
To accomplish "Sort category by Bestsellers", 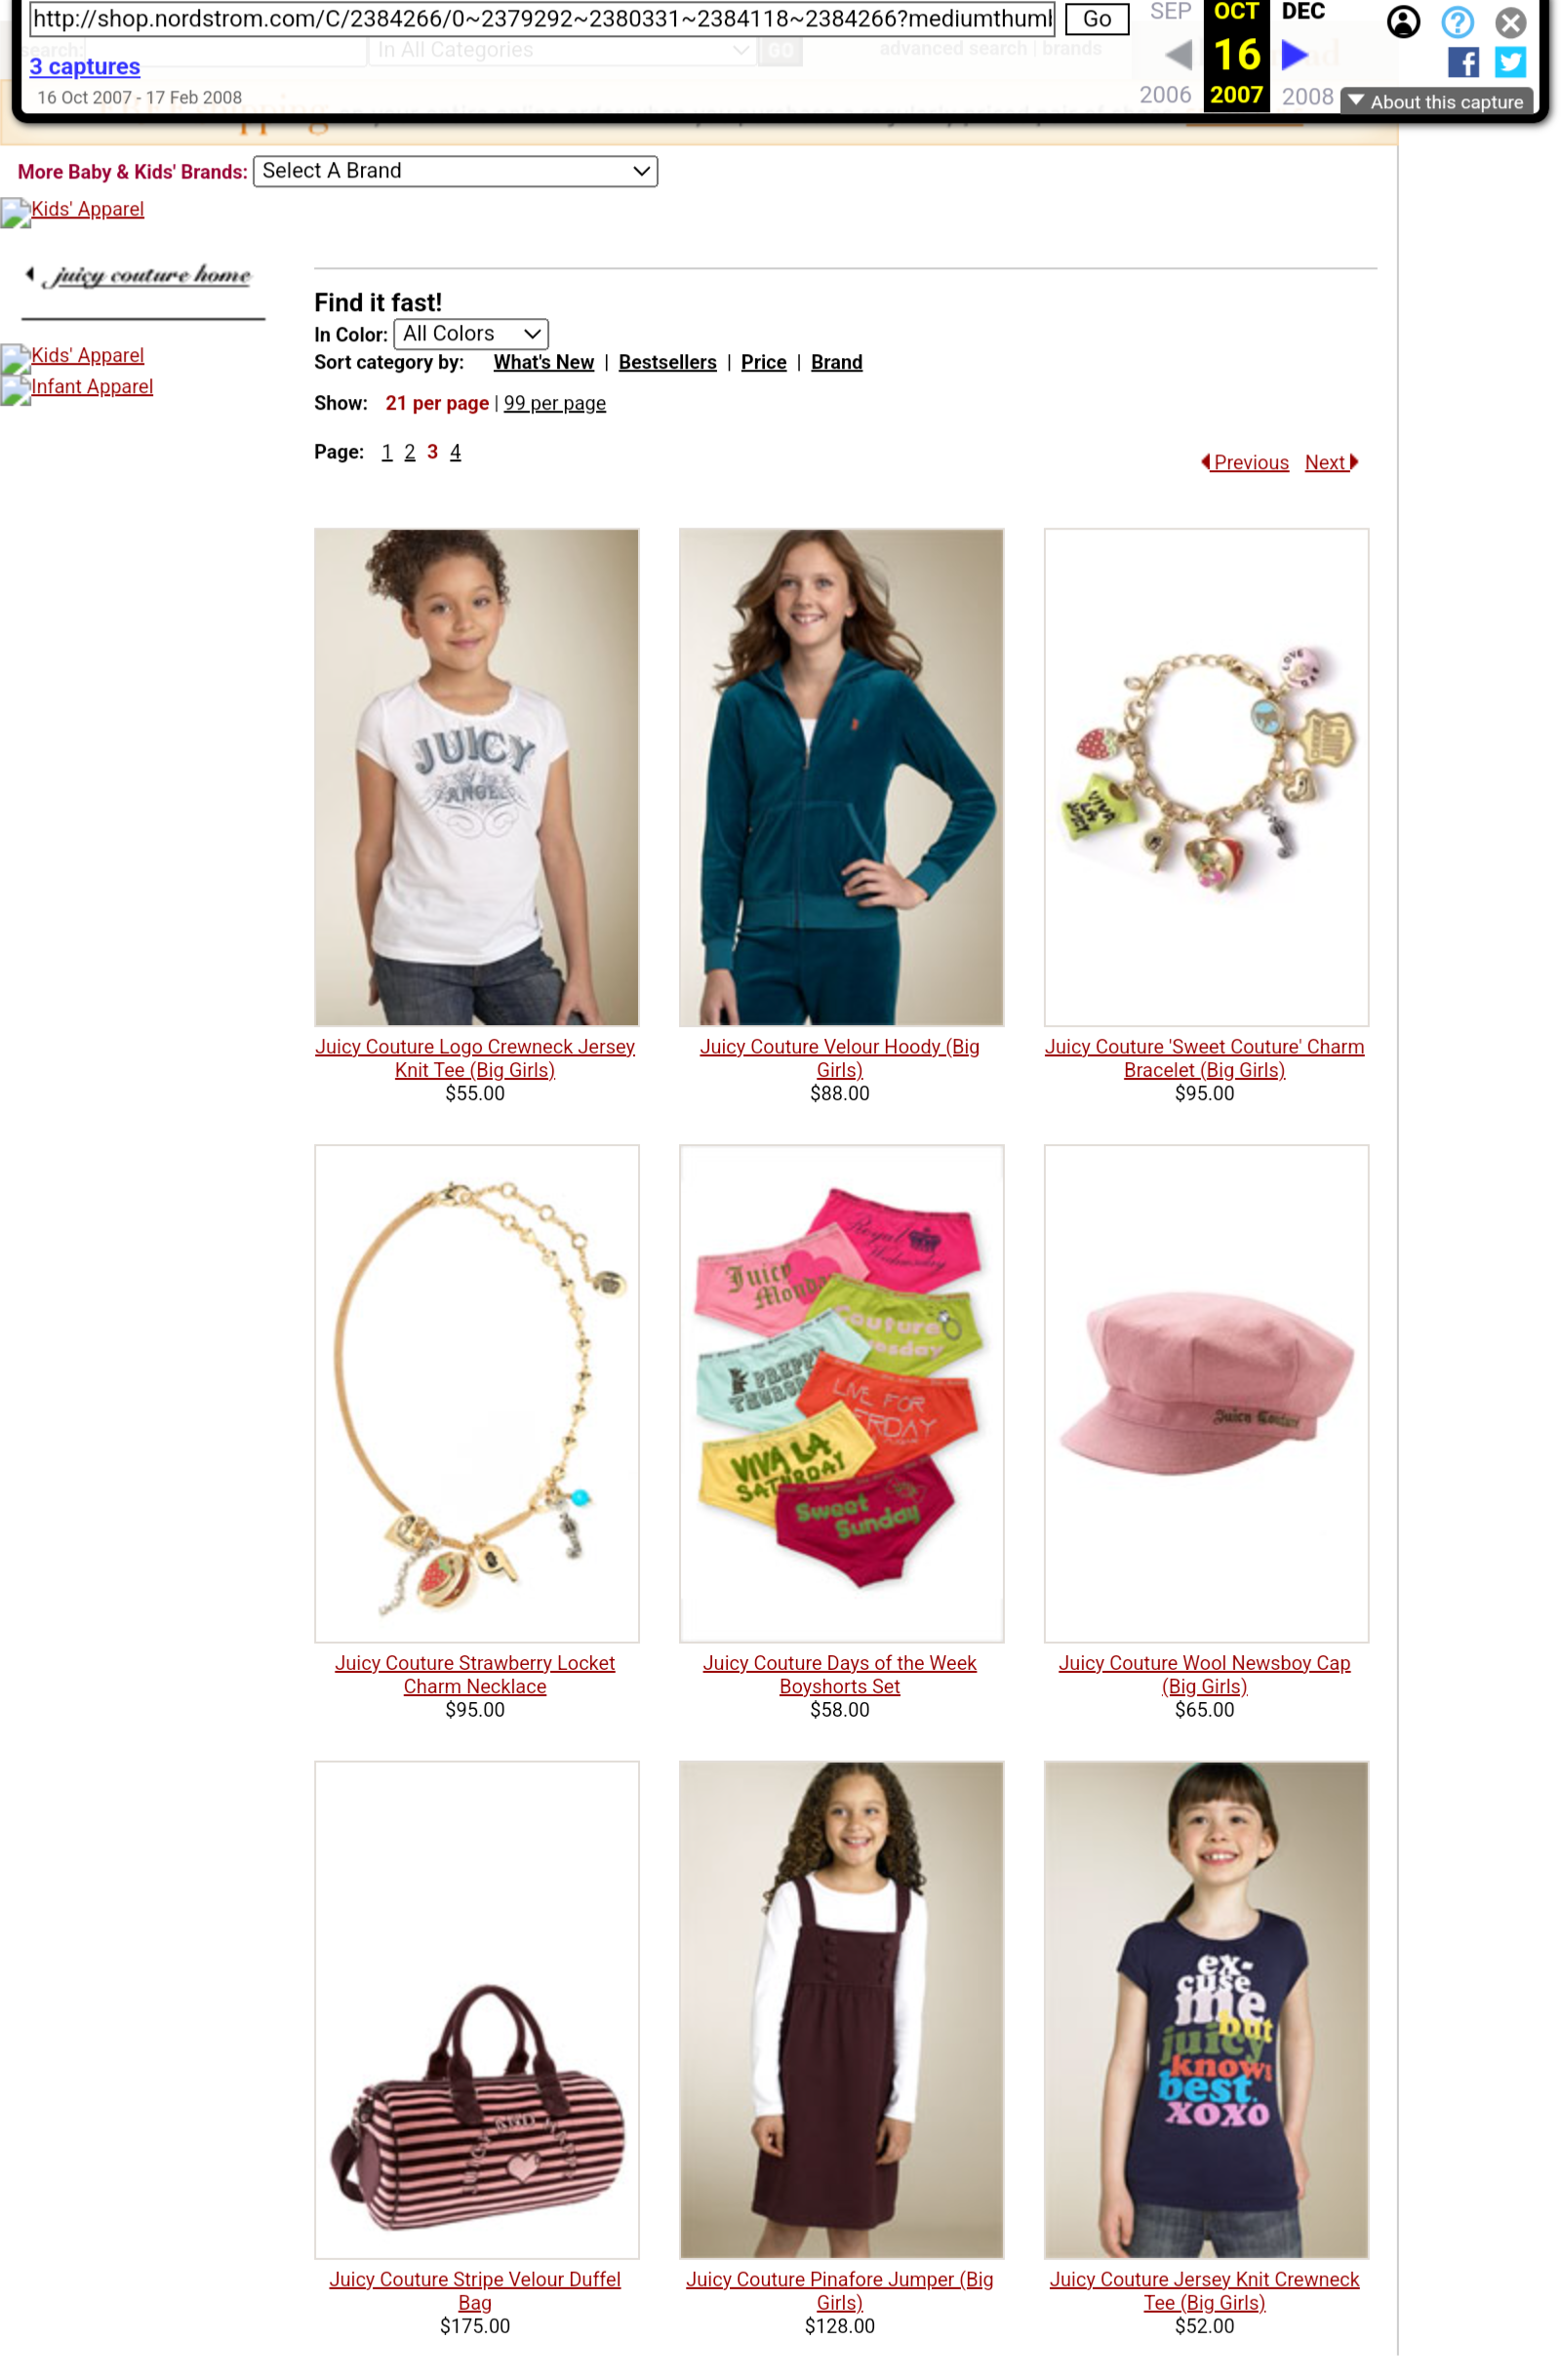I will pyautogui.click(x=667, y=362).
